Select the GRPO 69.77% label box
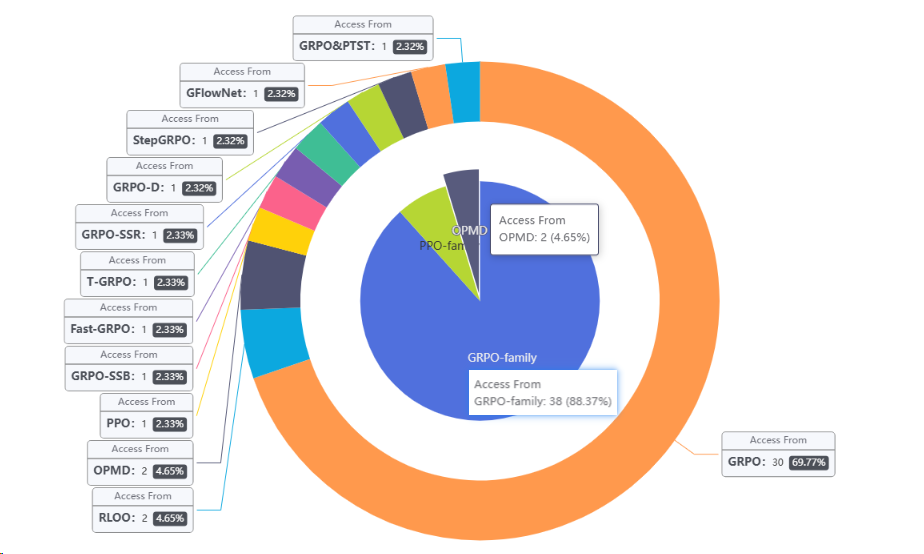Image resolution: width=924 pixels, height=554 pixels. click(778, 452)
